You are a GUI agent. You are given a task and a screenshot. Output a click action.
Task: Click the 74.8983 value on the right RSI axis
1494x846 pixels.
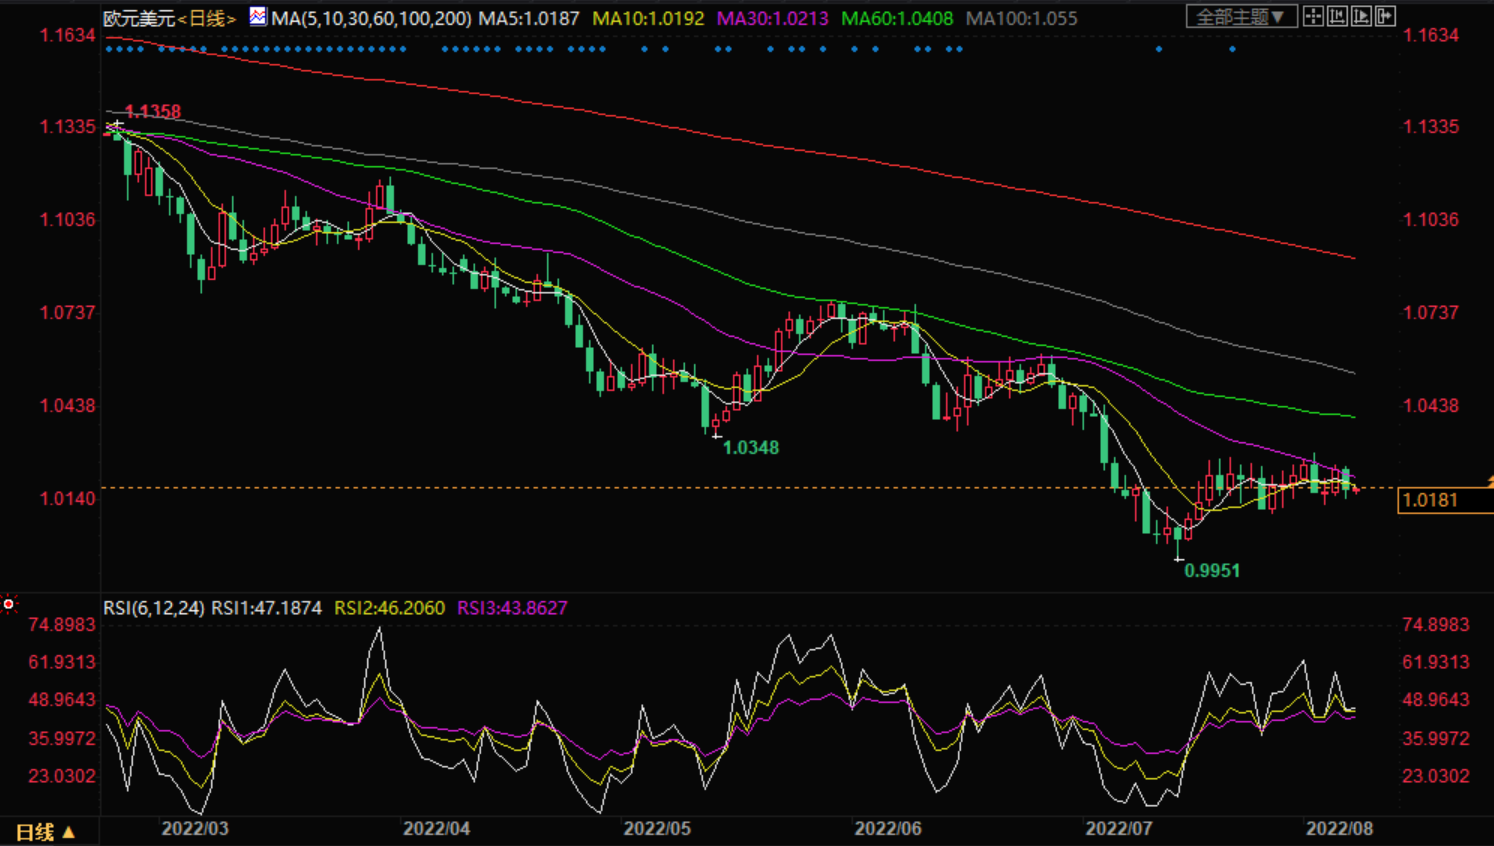[x=1436, y=625]
